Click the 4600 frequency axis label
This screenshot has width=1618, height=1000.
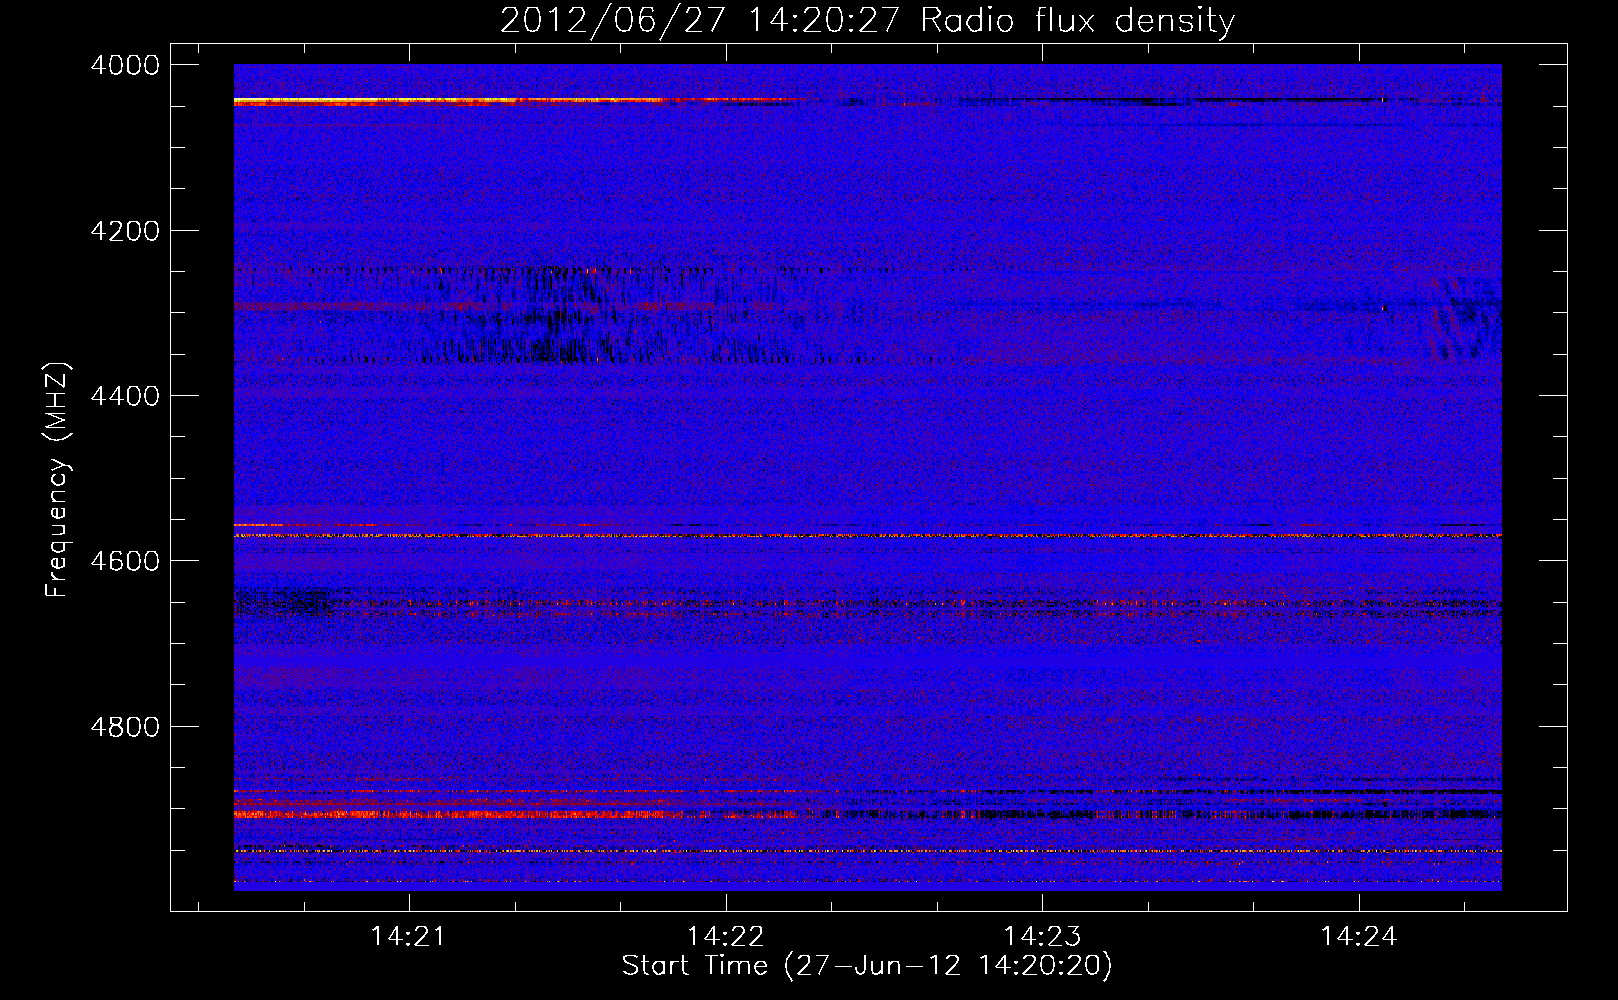point(125,561)
